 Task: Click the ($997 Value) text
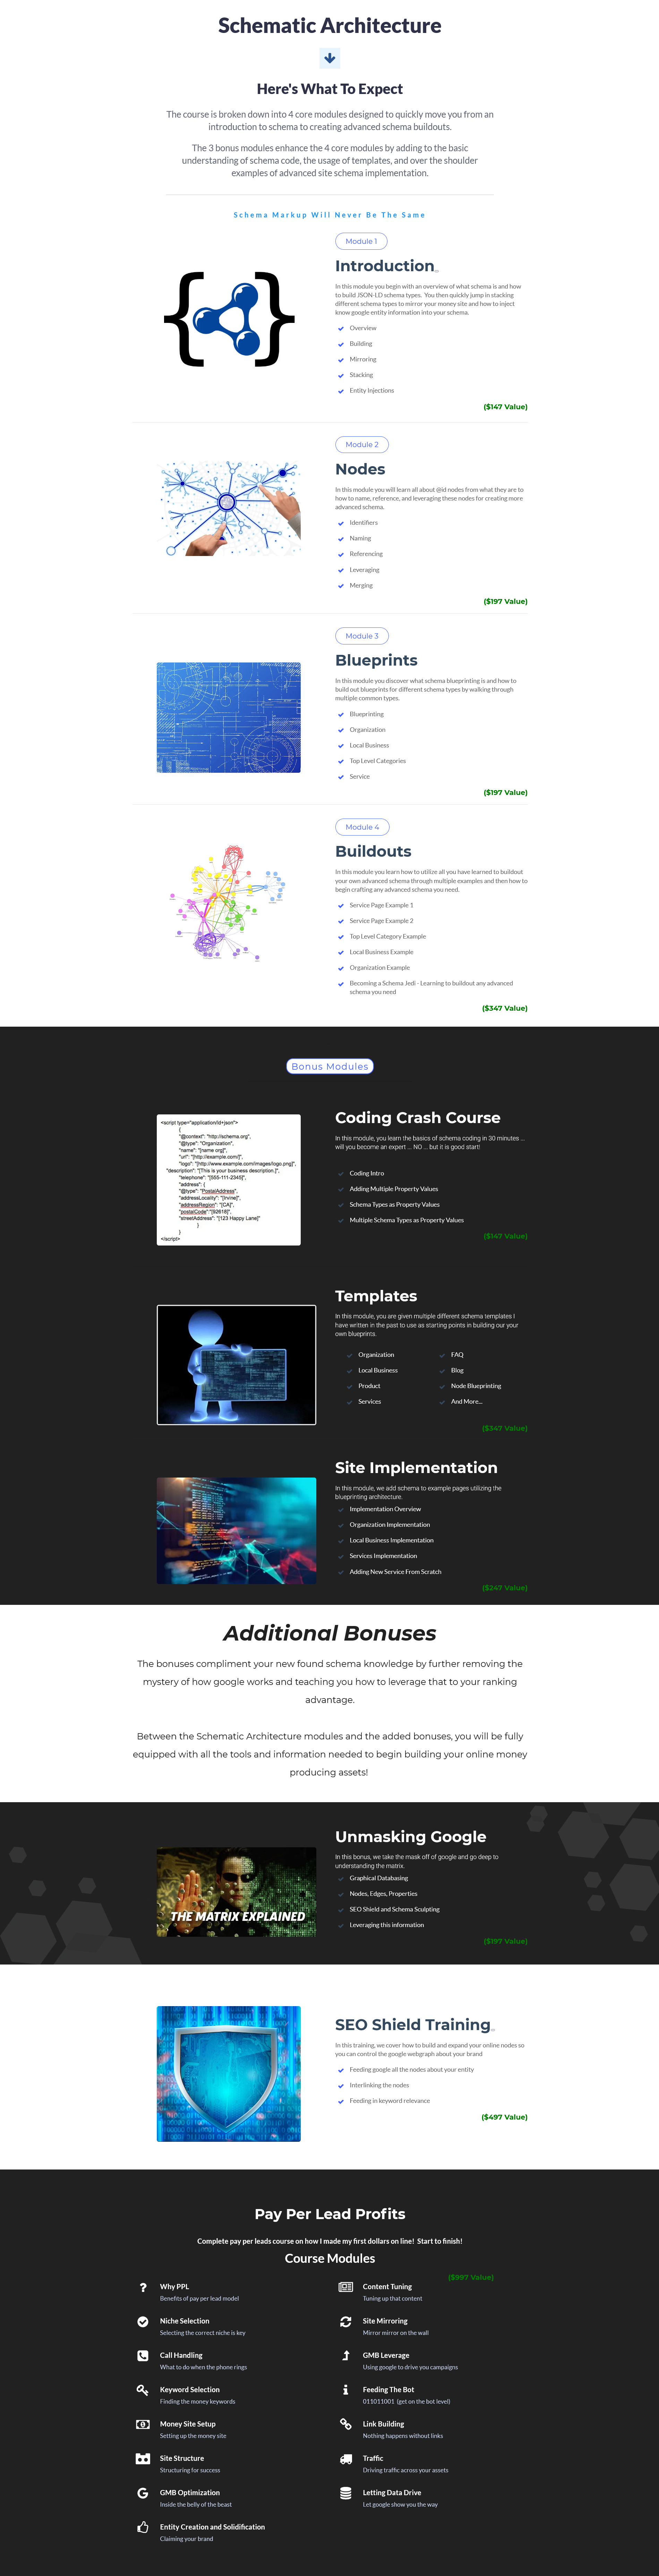(471, 2277)
